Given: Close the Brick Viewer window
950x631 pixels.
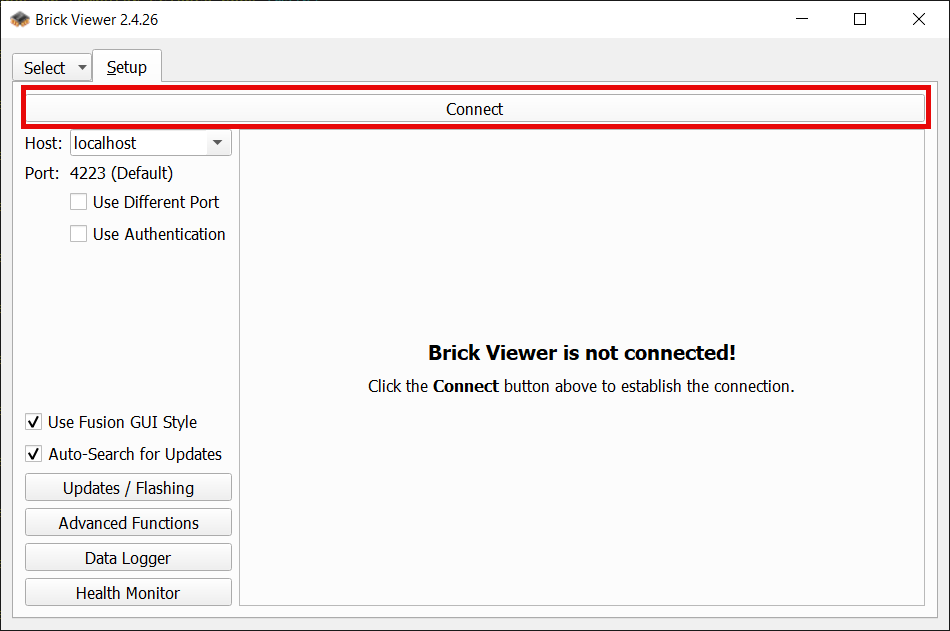Looking at the screenshot, I should point(918,19).
